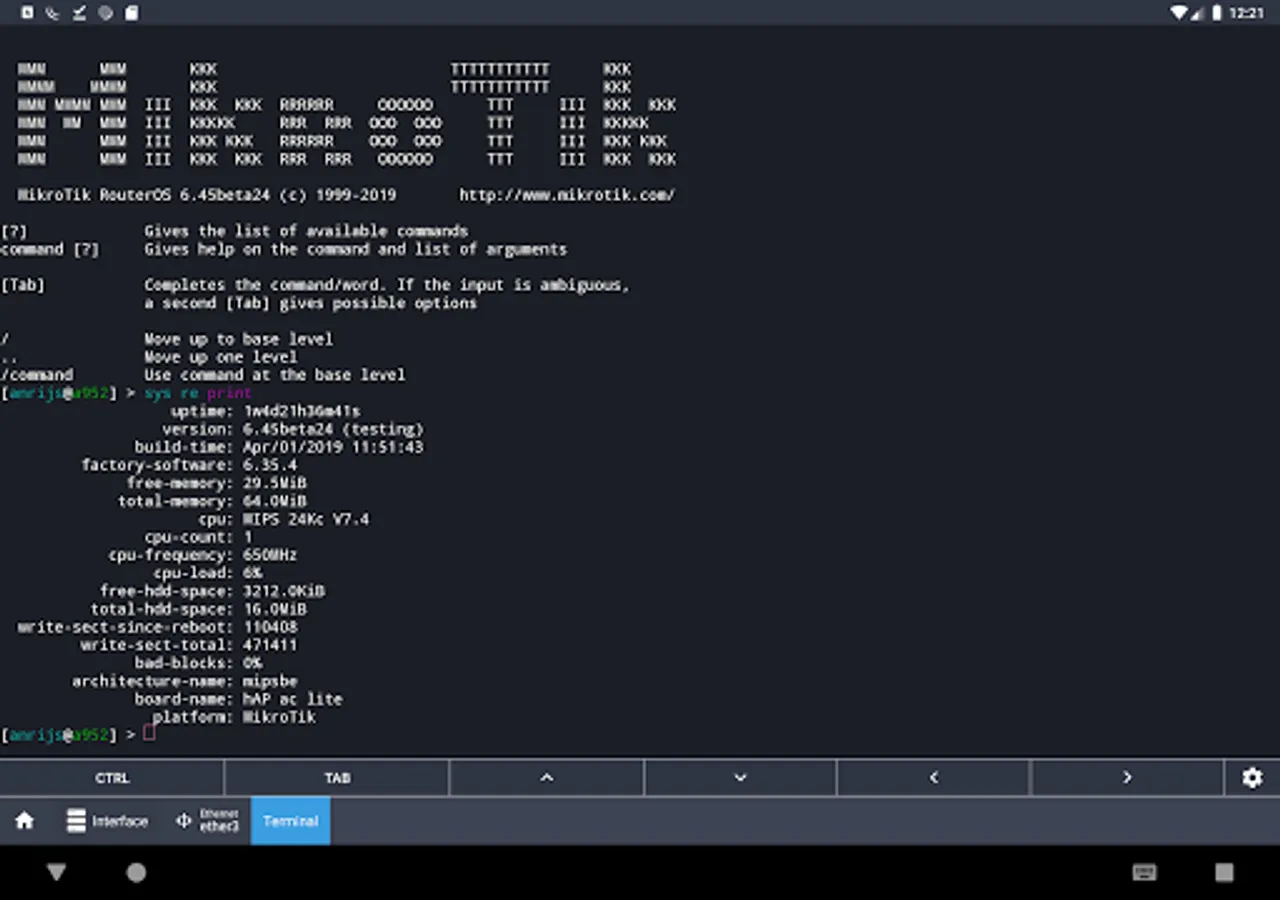Open the terminal settings gear icon

(x=1252, y=778)
